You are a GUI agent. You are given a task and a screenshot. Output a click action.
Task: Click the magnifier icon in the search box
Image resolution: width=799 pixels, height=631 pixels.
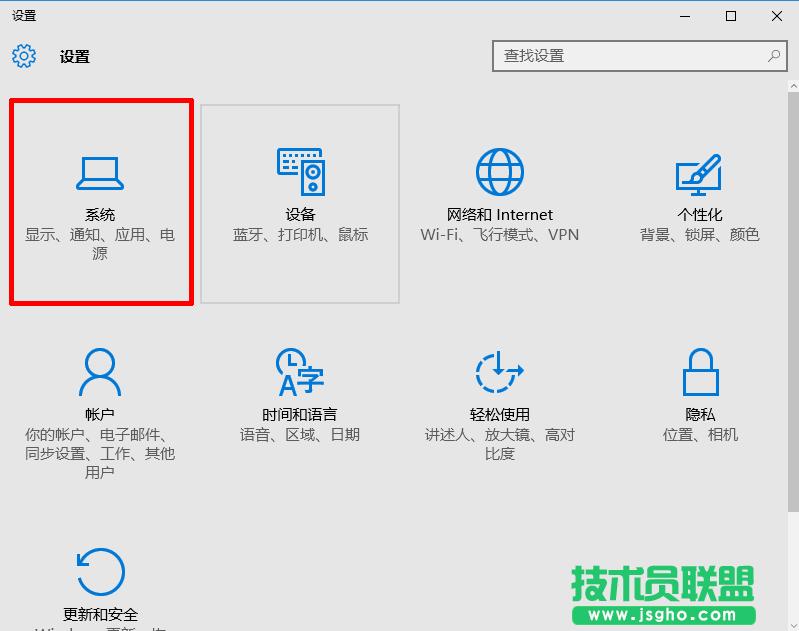[x=773, y=56]
